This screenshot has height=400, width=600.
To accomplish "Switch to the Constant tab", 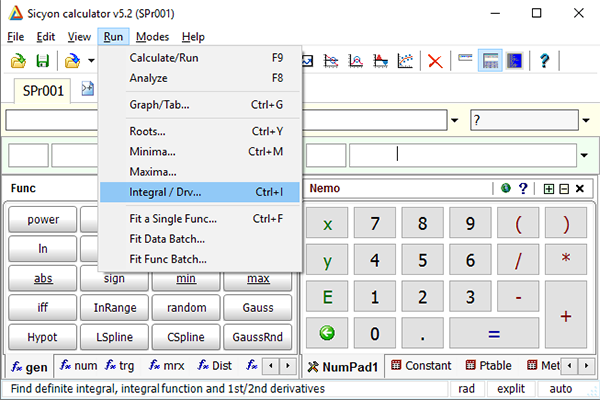I will 421,366.
